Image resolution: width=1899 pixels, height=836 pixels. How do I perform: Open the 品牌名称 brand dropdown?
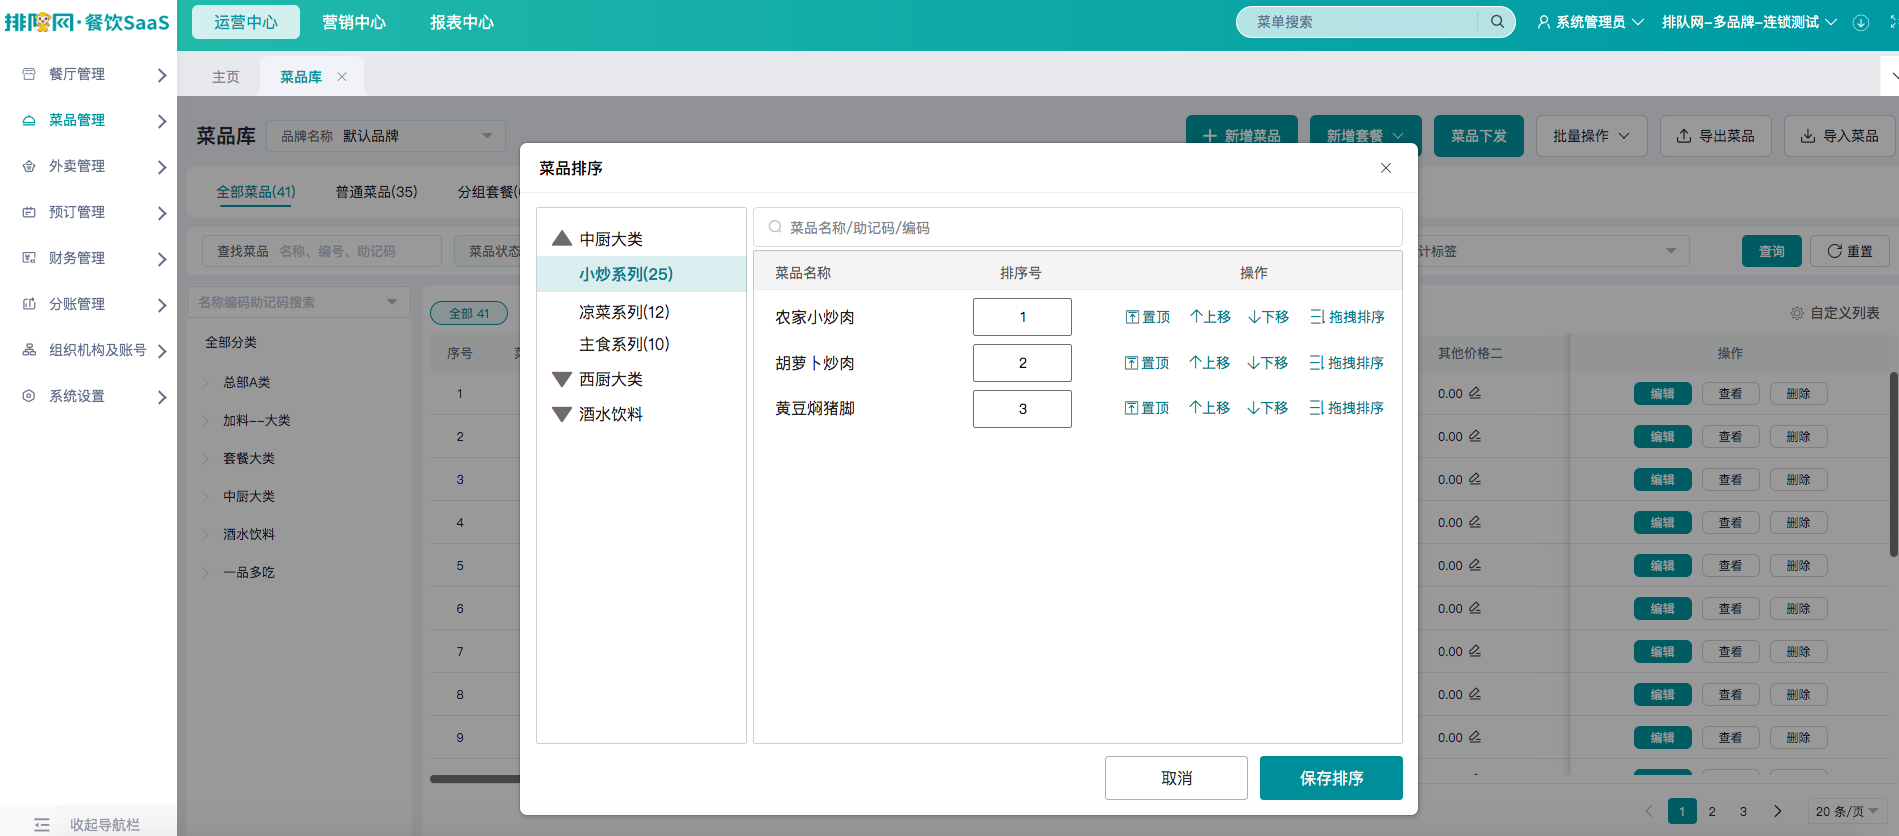[386, 136]
